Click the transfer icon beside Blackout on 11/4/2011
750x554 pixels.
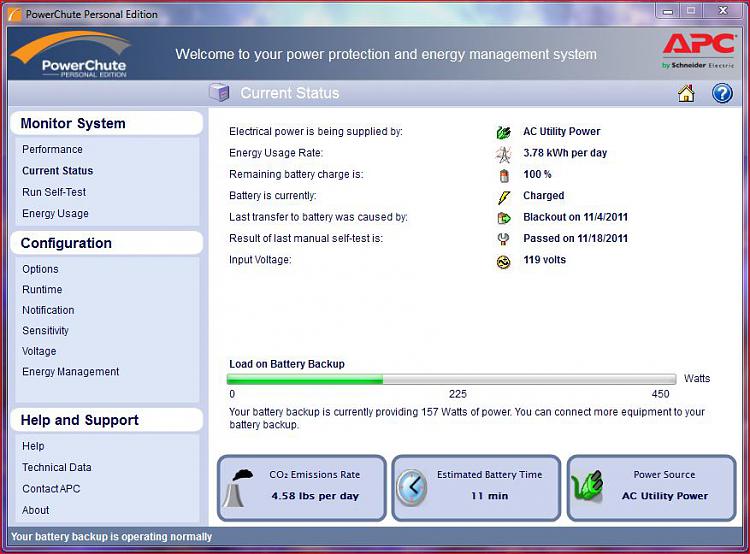click(504, 218)
